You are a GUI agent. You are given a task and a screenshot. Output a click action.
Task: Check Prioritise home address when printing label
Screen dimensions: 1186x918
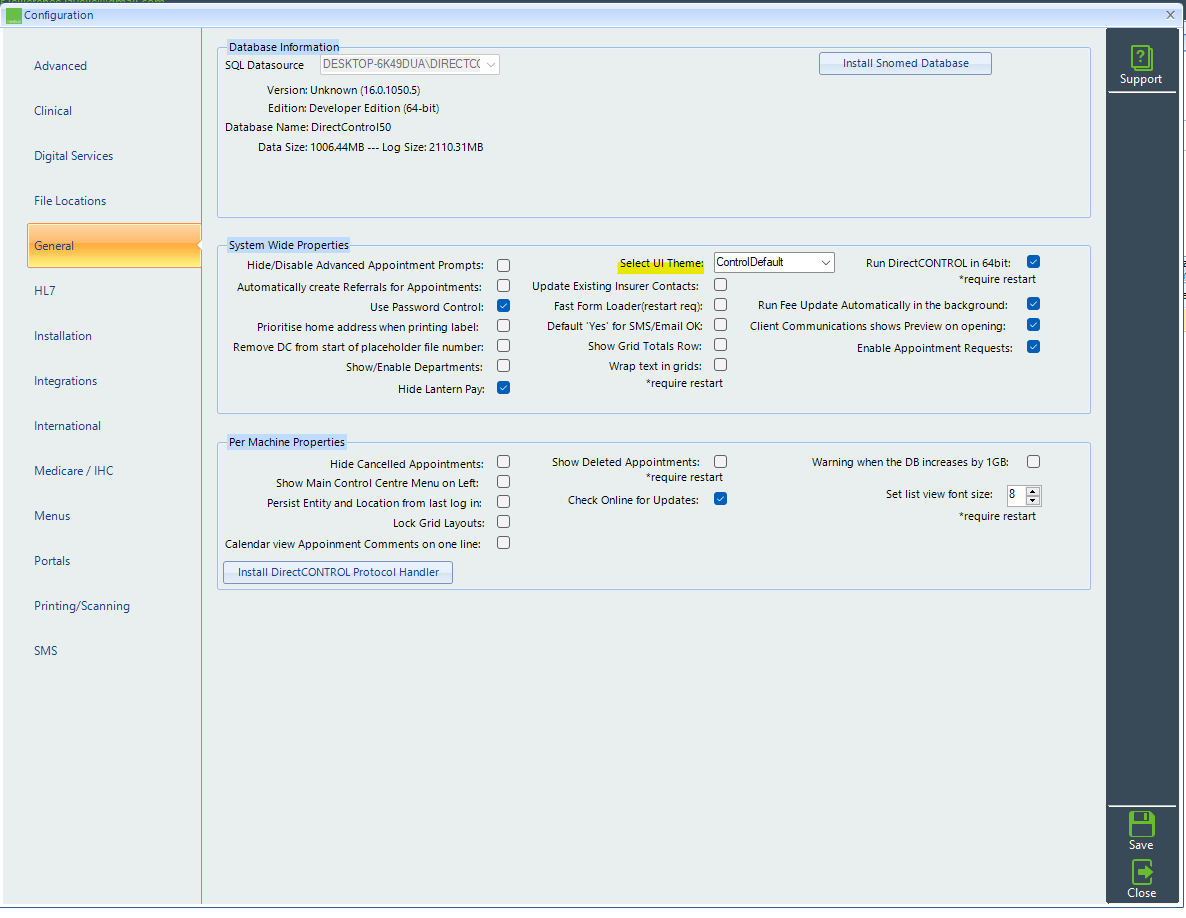pos(503,326)
